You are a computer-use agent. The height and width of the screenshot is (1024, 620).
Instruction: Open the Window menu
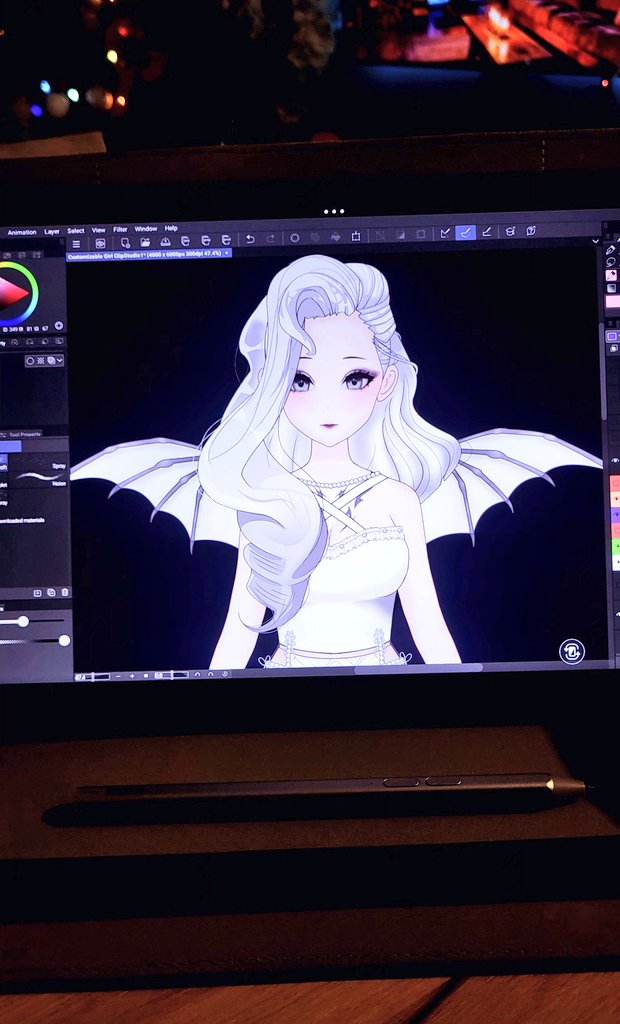(146, 229)
